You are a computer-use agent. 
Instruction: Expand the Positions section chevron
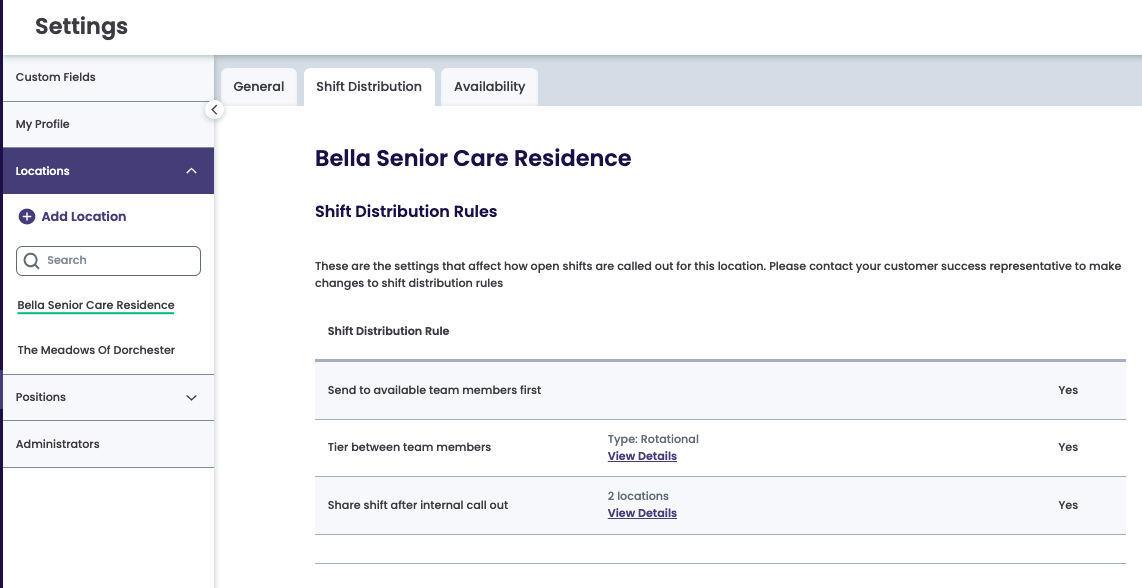point(192,397)
